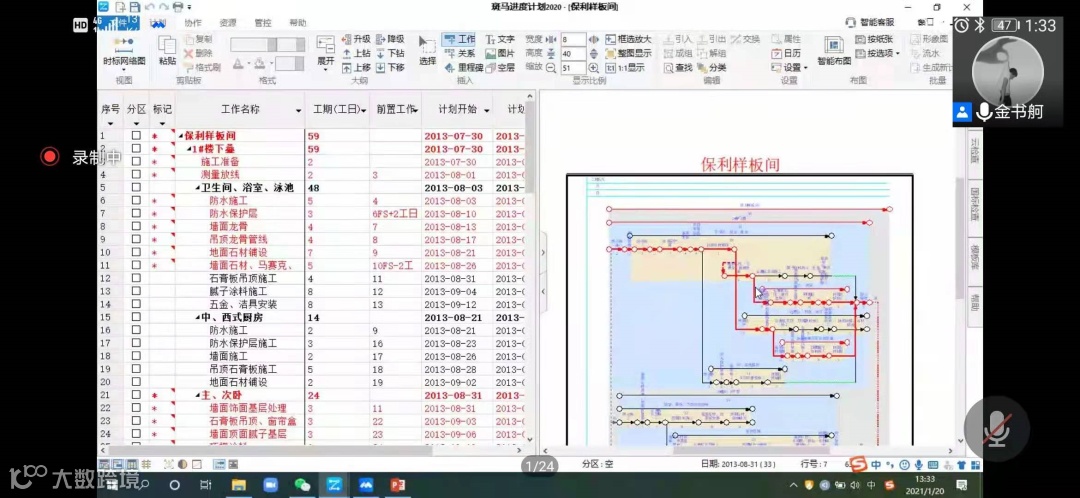
Task: Open the 日历 calendar settings
Action: click(x=786, y=53)
